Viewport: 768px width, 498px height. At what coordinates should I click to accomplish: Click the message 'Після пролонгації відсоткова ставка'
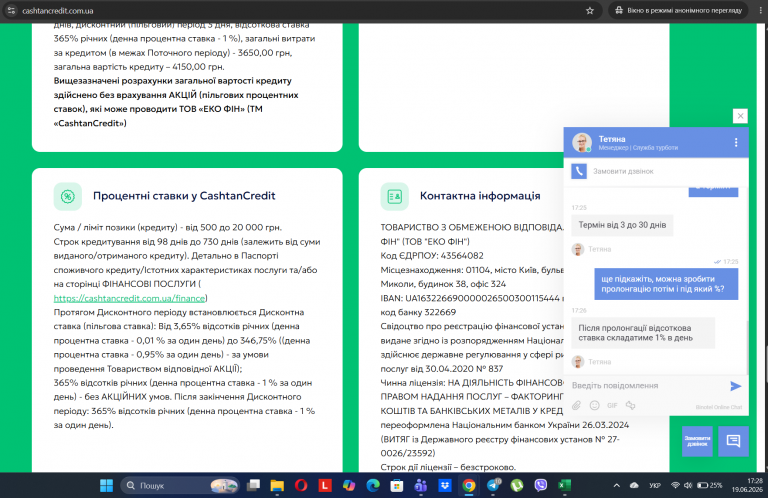click(643, 333)
